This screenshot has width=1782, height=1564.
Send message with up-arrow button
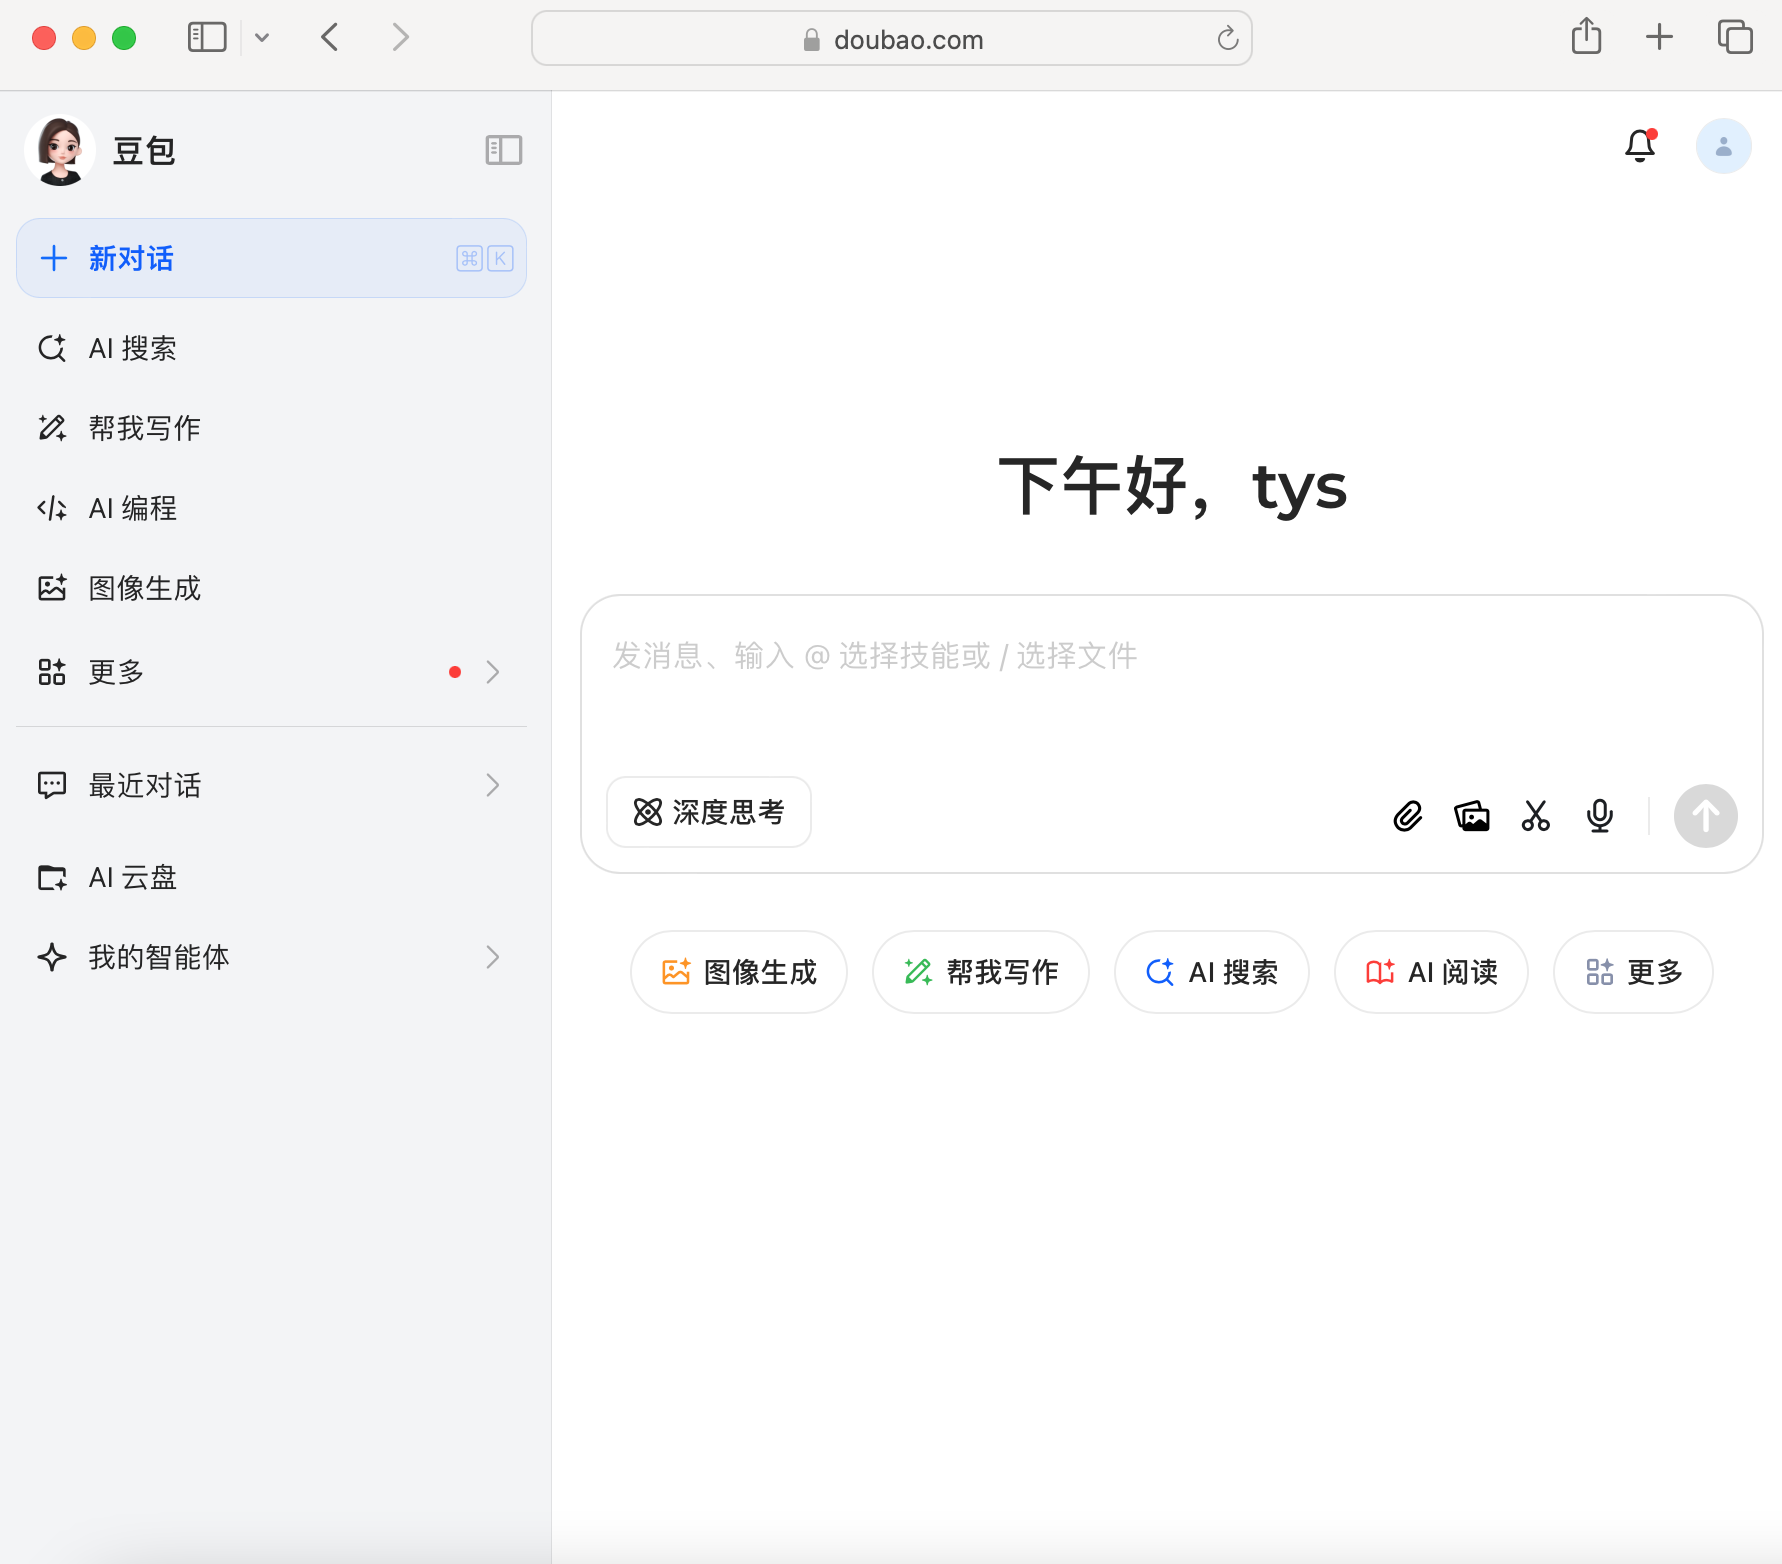click(1706, 816)
